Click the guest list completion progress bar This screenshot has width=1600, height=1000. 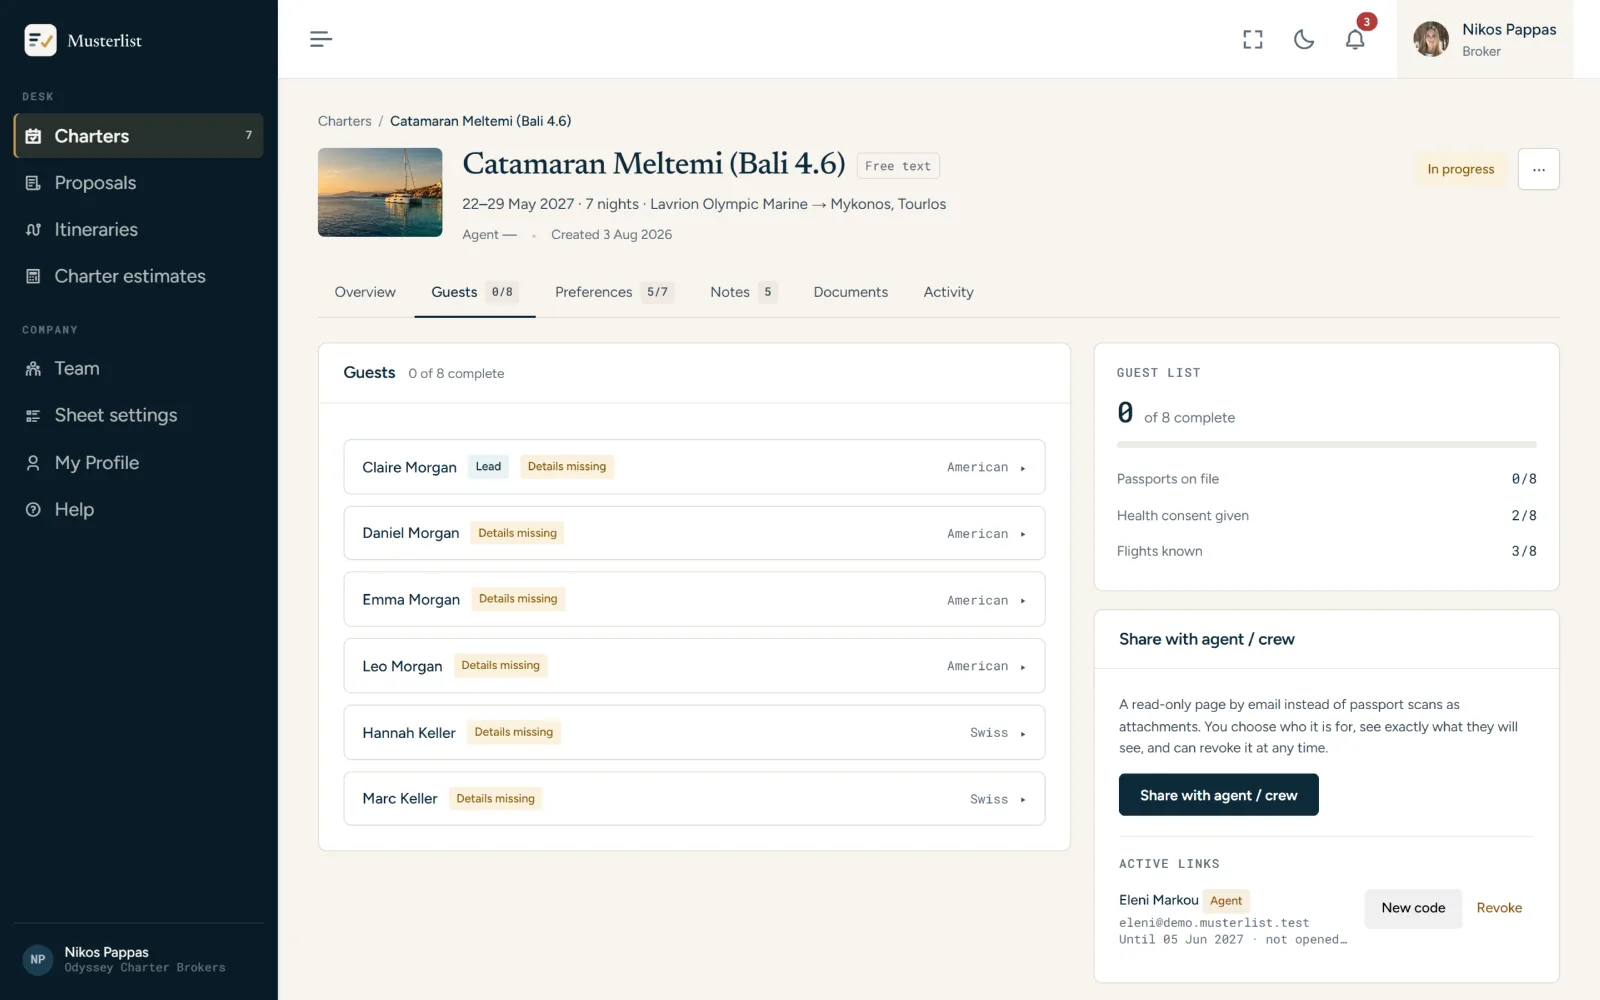tap(1326, 444)
